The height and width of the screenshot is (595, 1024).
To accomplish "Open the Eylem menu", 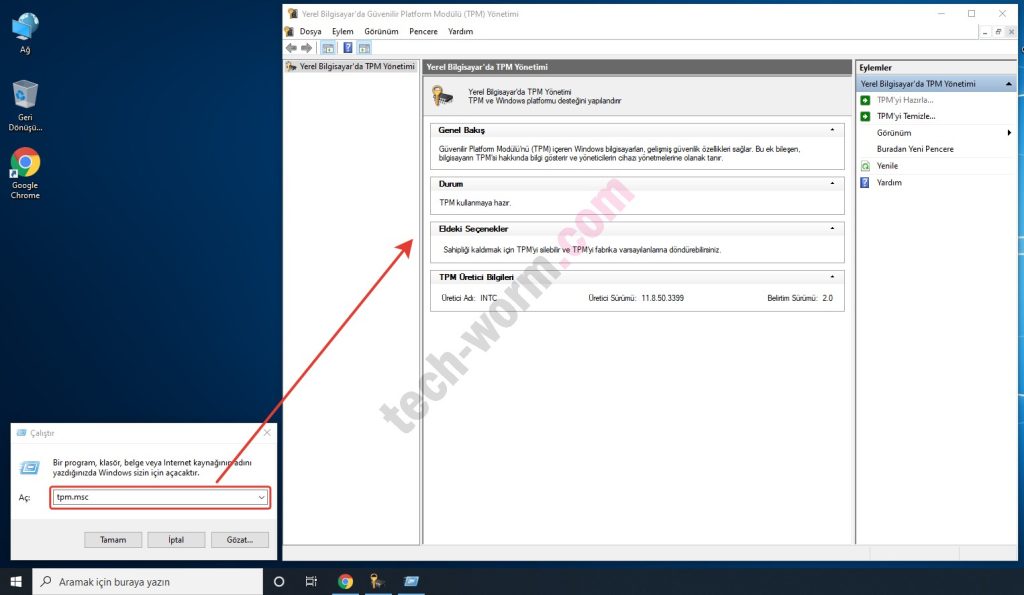I will 343,32.
